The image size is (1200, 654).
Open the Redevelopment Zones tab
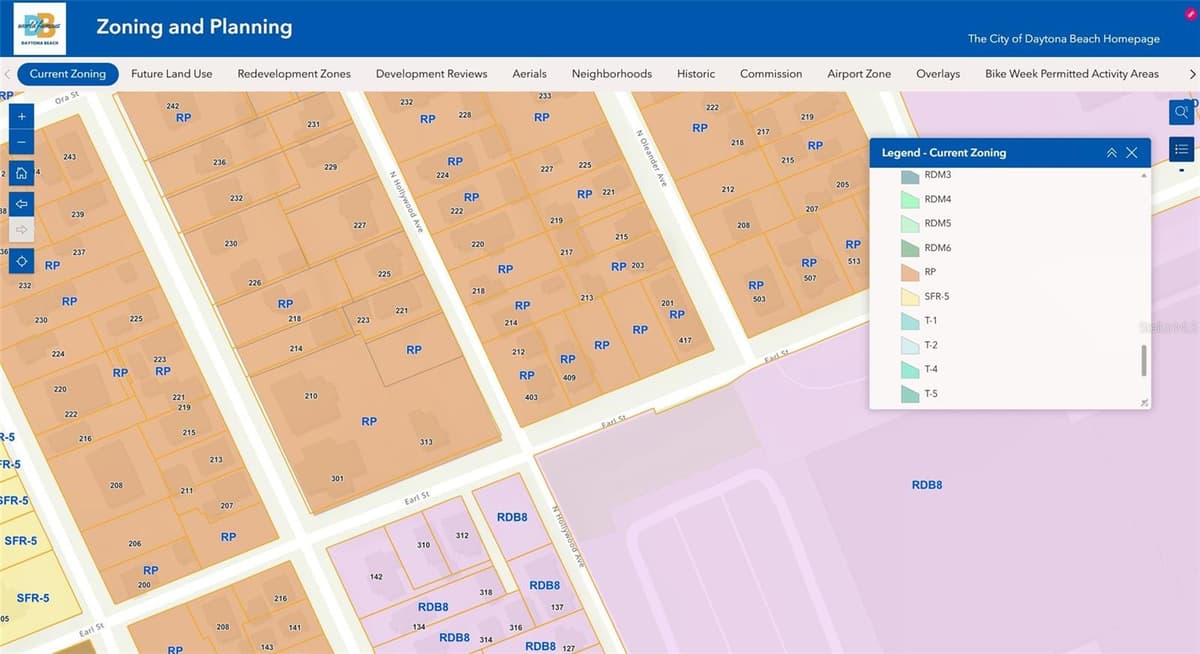click(x=294, y=74)
